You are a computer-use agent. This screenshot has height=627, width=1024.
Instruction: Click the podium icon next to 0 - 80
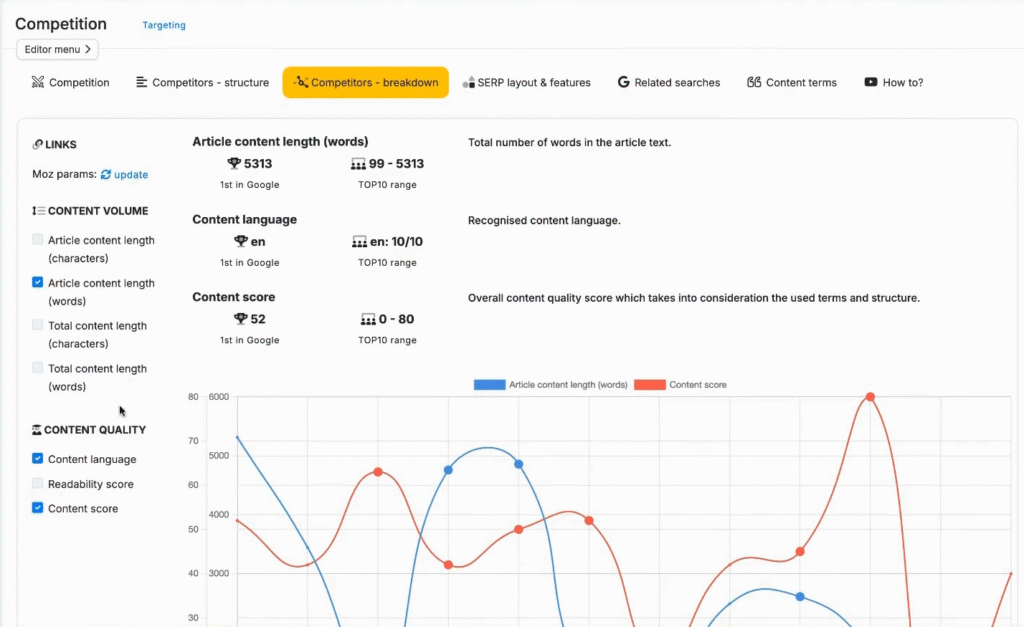[x=368, y=319]
